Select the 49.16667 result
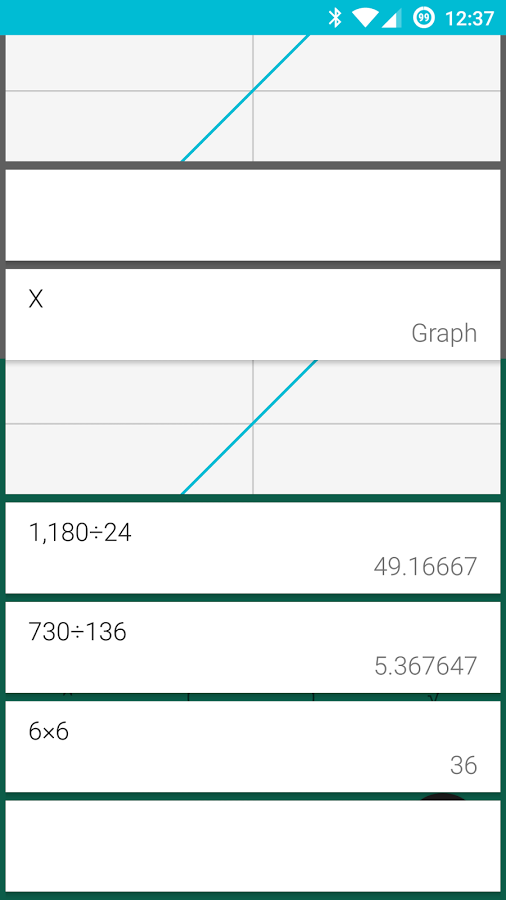The height and width of the screenshot is (900, 506). click(425, 567)
